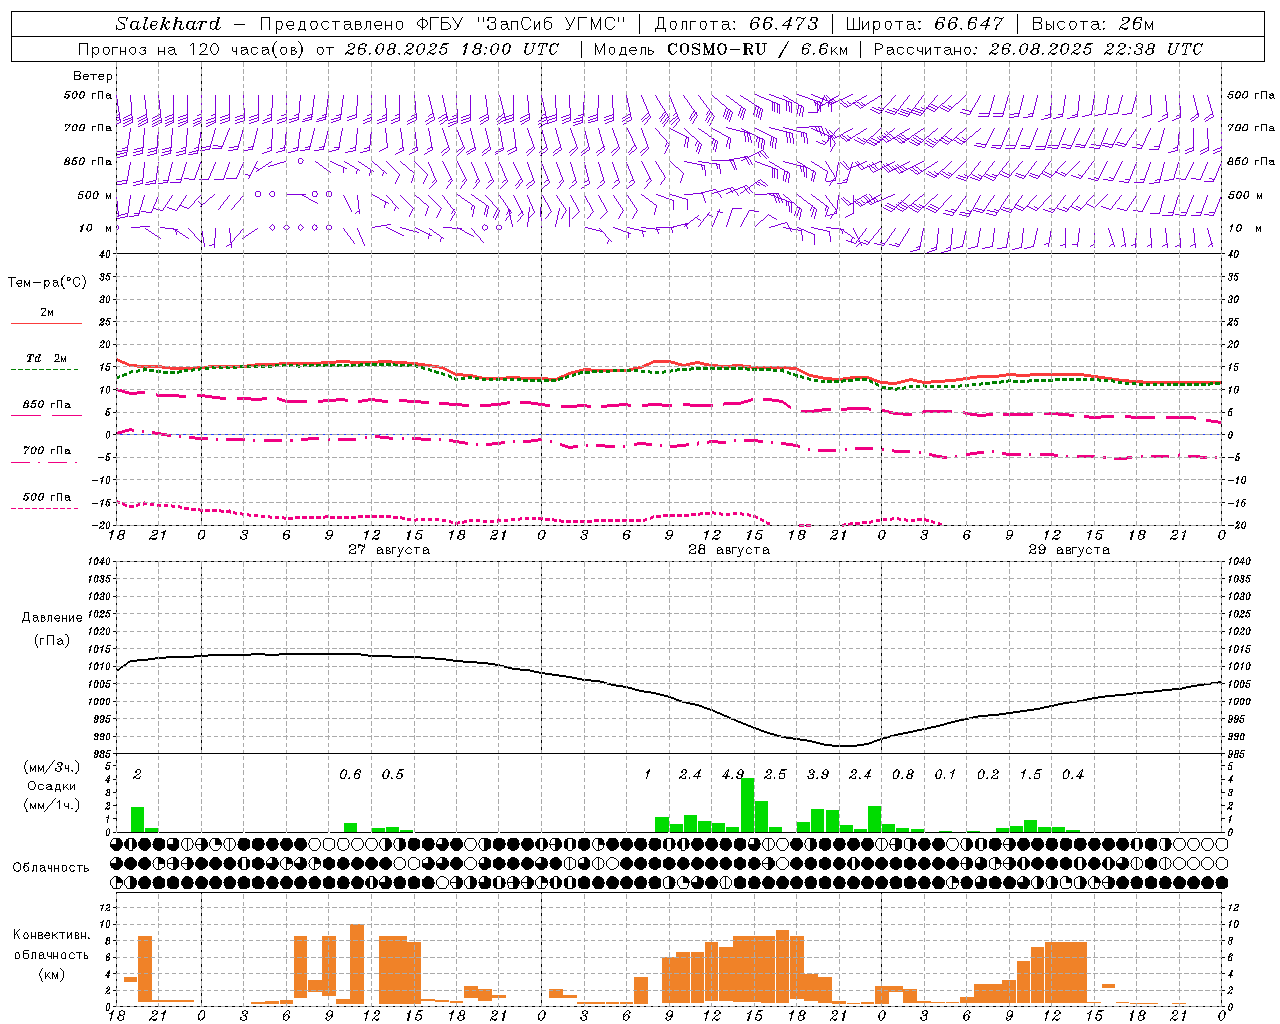The image size is (1280, 1024).
Task: Click the Salekhard station title
Action: pos(168,24)
